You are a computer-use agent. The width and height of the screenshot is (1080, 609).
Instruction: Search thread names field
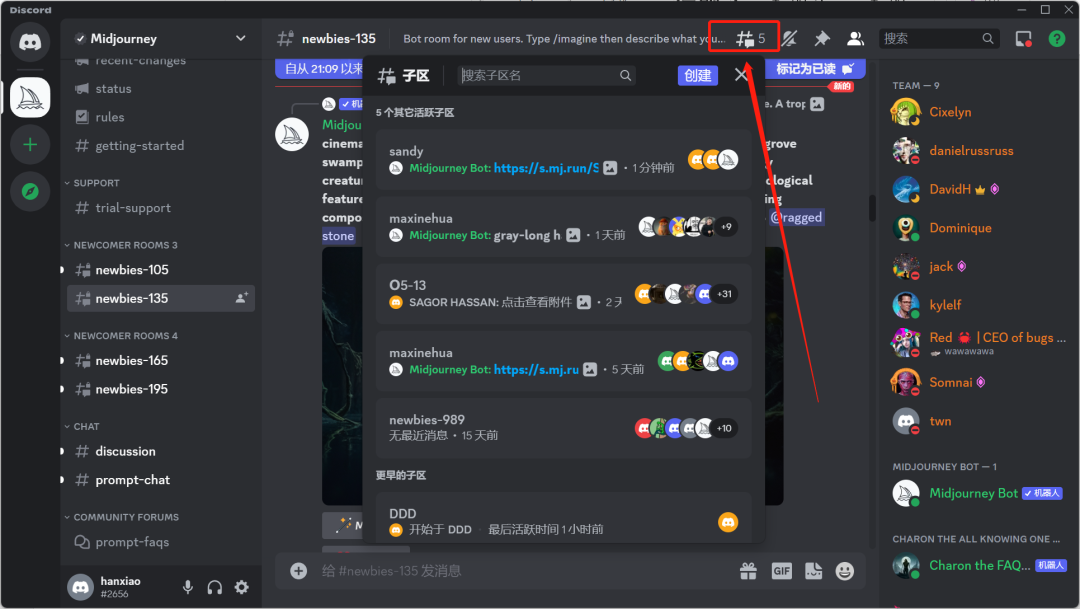point(546,75)
